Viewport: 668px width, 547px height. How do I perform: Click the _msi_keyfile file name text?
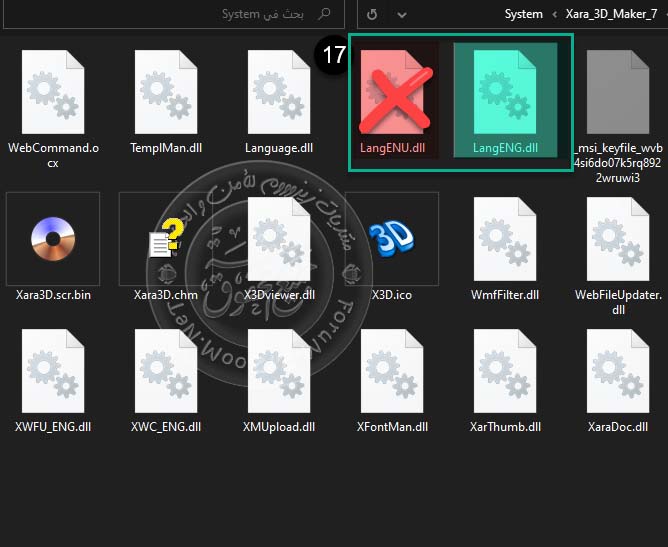(x=618, y=162)
